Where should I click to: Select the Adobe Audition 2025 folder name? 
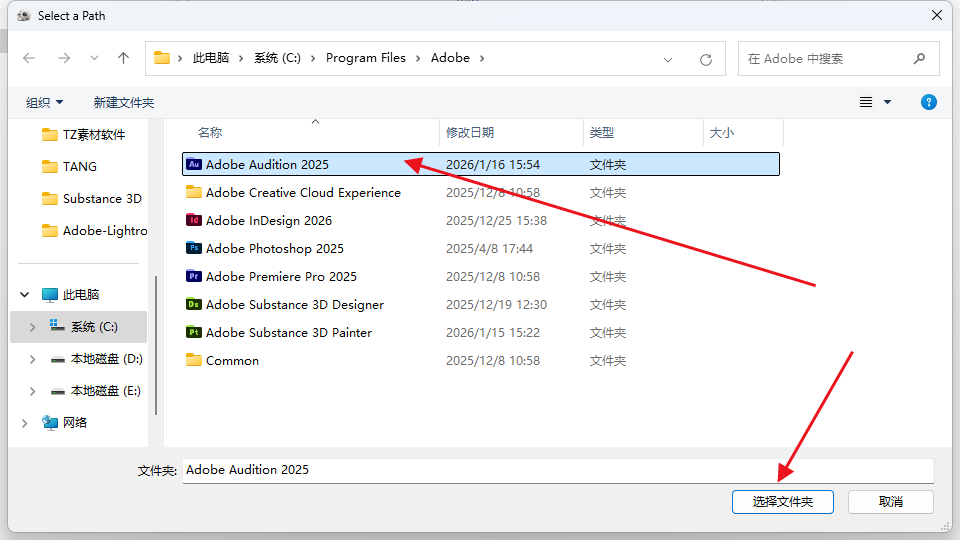coord(267,164)
